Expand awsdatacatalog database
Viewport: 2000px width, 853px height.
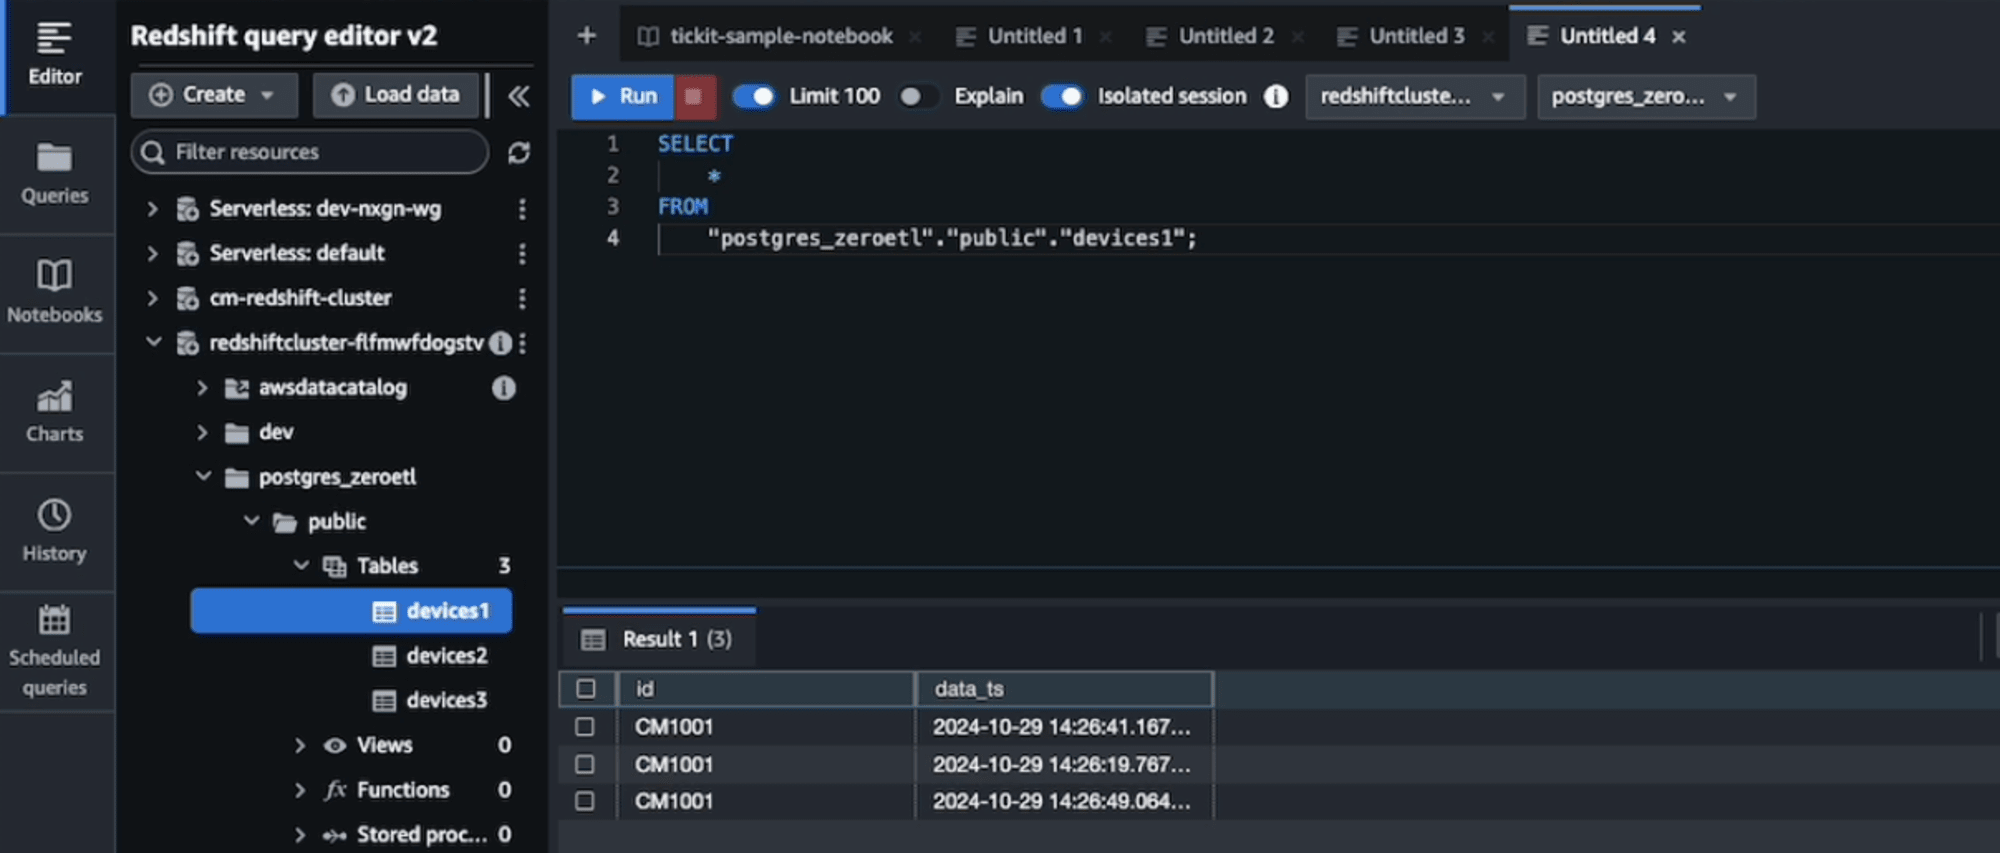coord(202,388)
